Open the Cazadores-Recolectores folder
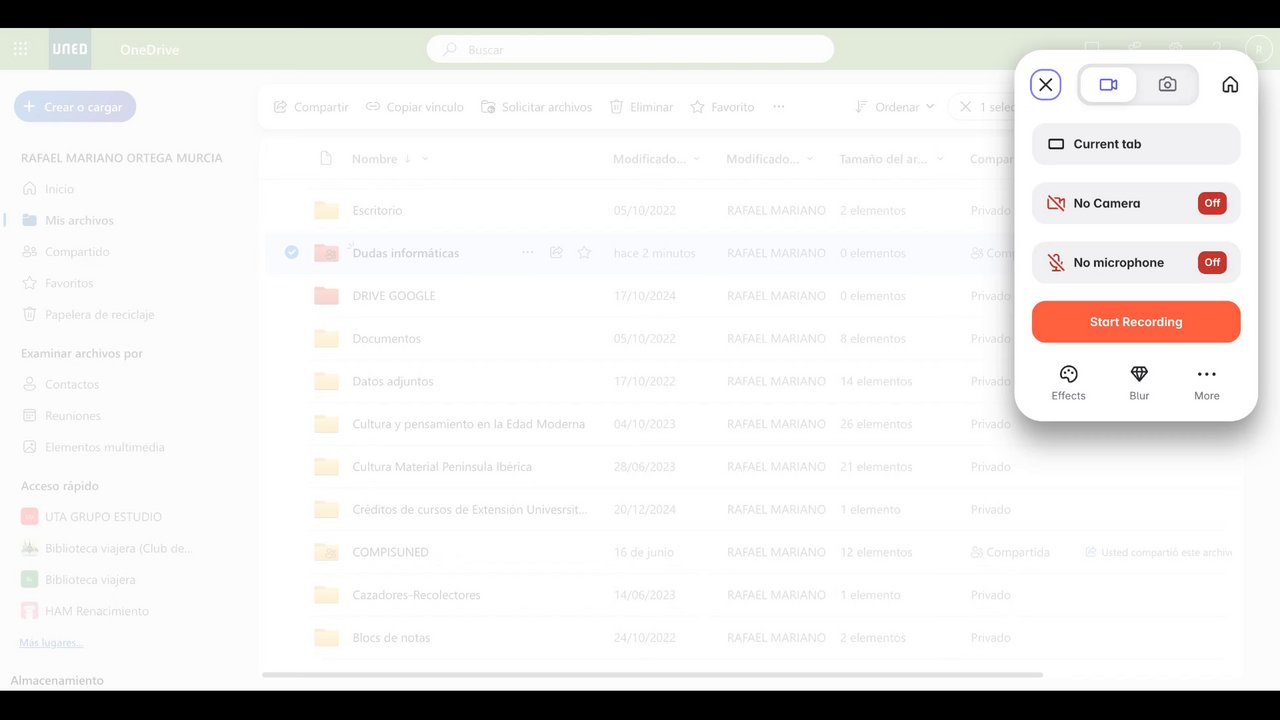This screenshot has height=720, width=1280. point(416,595)
